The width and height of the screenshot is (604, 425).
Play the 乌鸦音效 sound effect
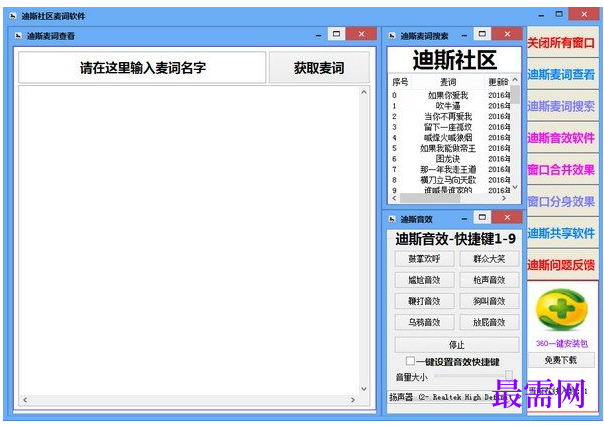click(424, 322)
